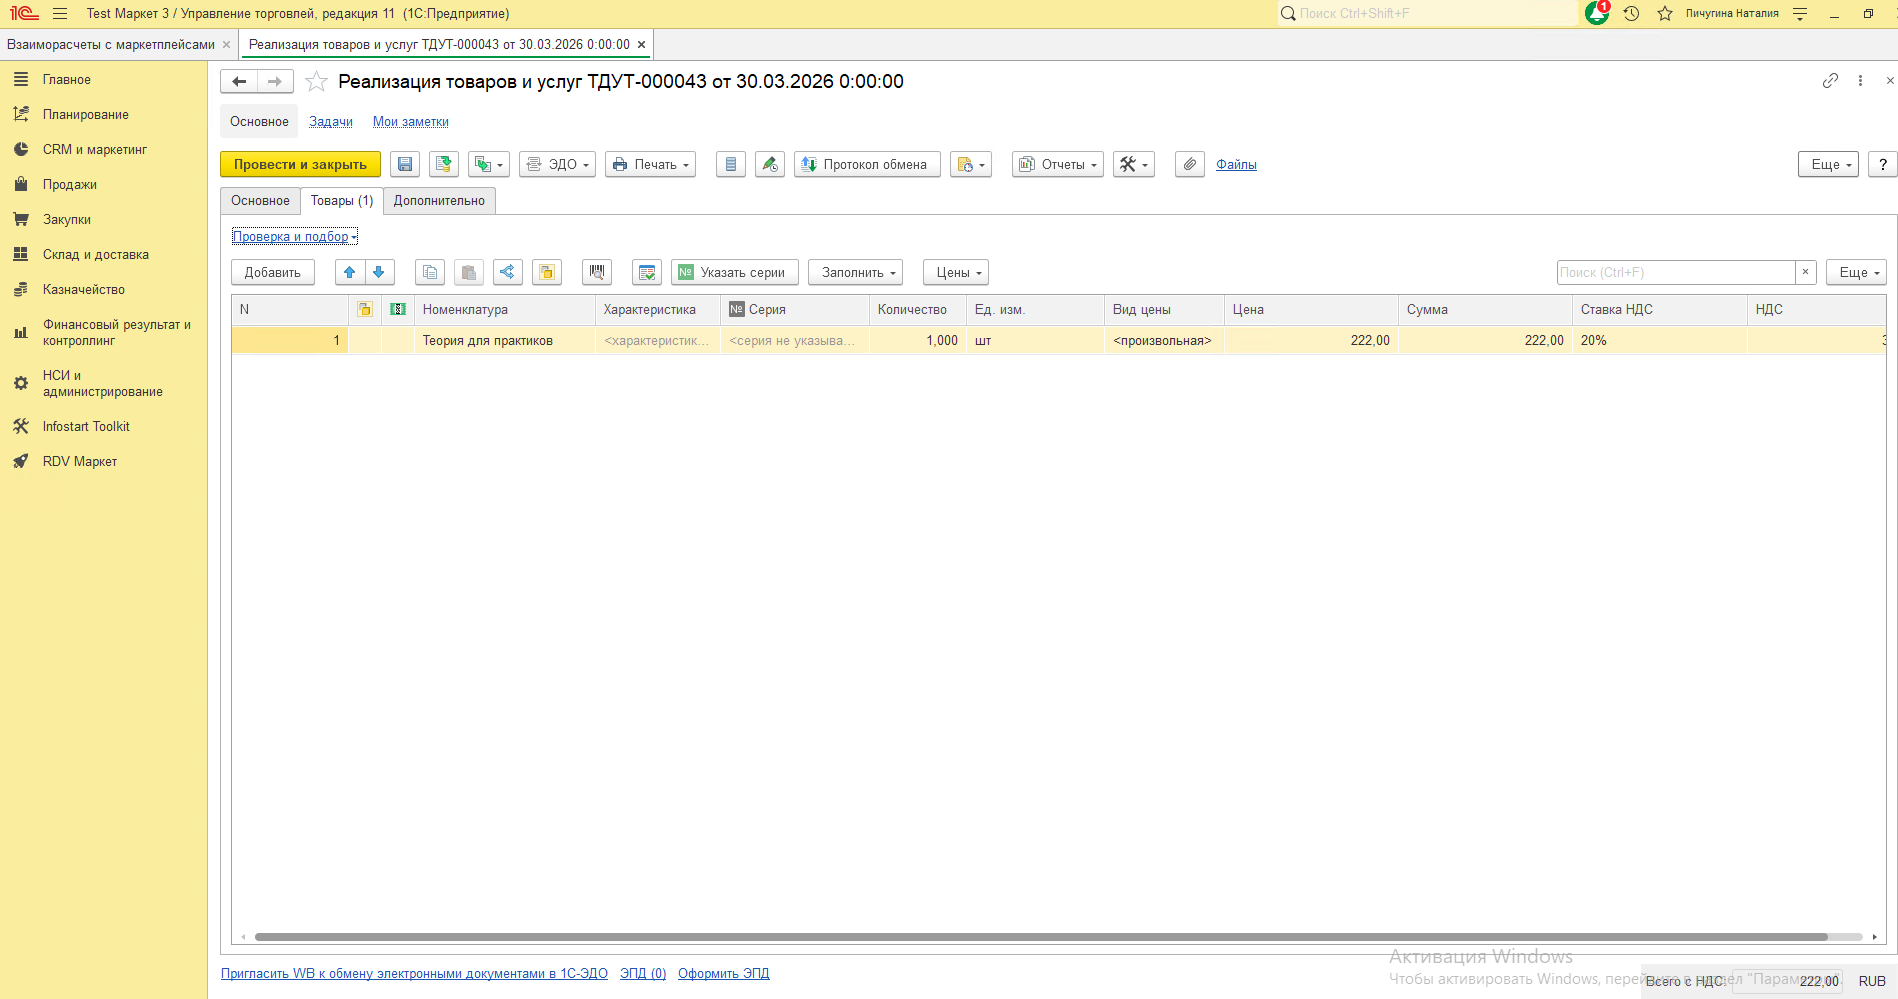This screenshot has width=1898, height=999.
Task: Select the <произвольная> price type cell
Action: [x=1164, y=341]
